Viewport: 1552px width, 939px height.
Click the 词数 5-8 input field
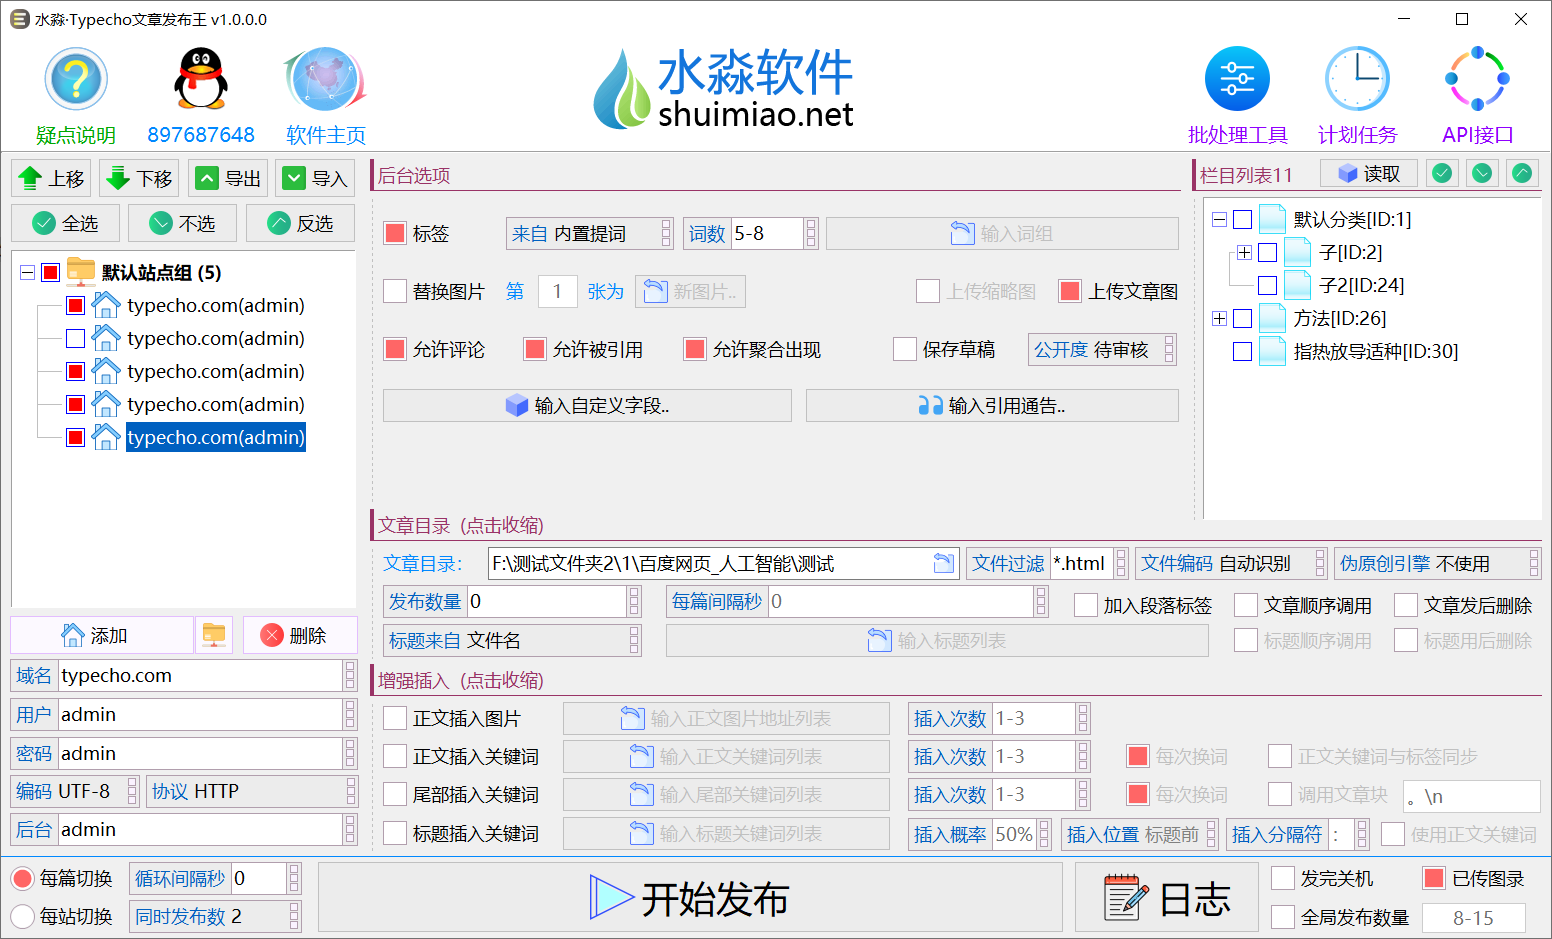click(767, 233)
